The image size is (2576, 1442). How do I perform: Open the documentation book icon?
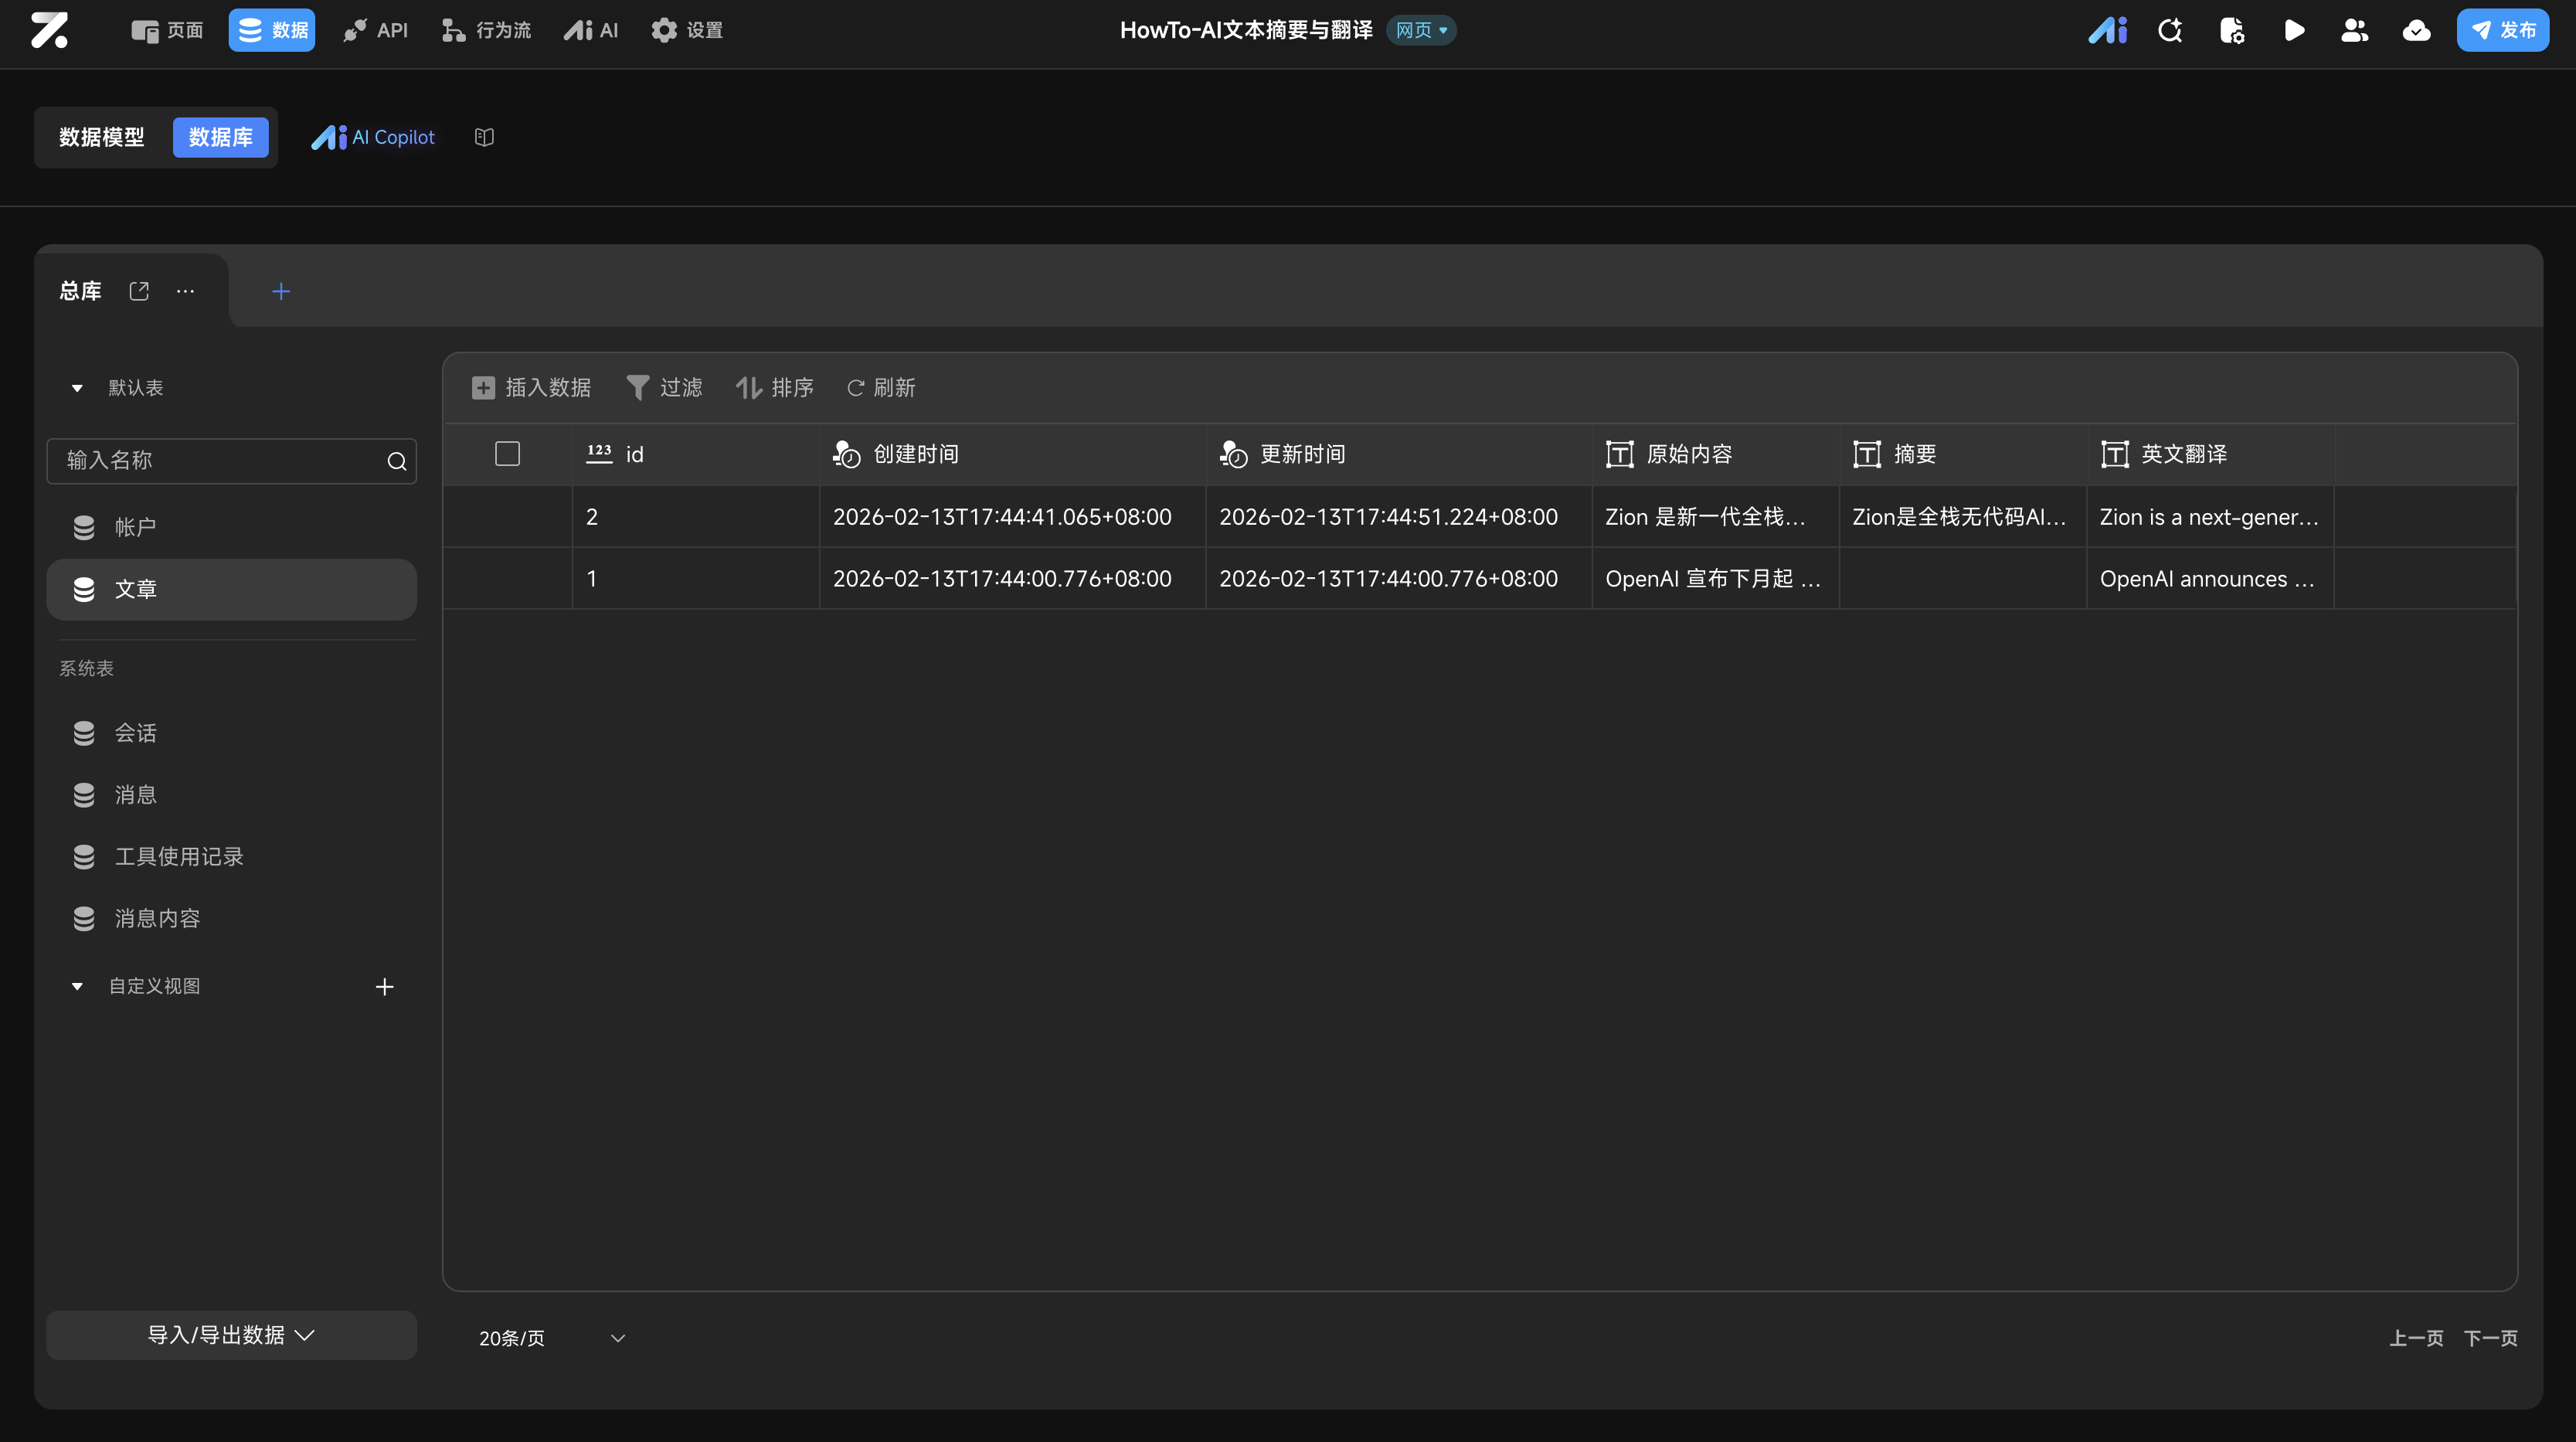(484, 137)
